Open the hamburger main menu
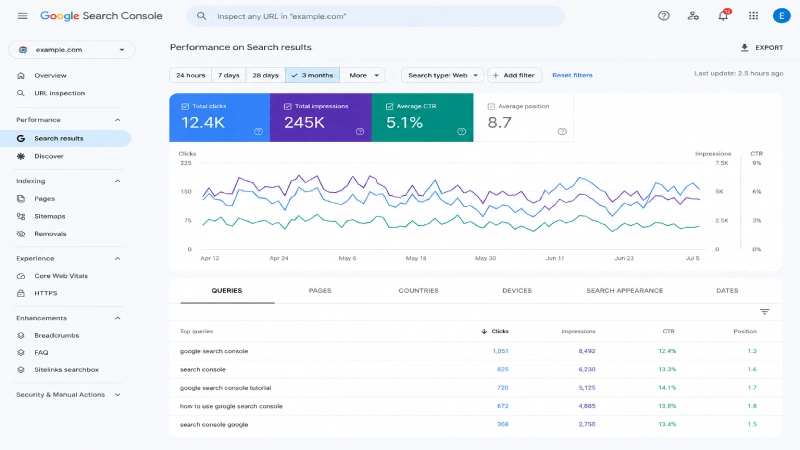This screenshot has height=450, width=800. coord(22,16)
